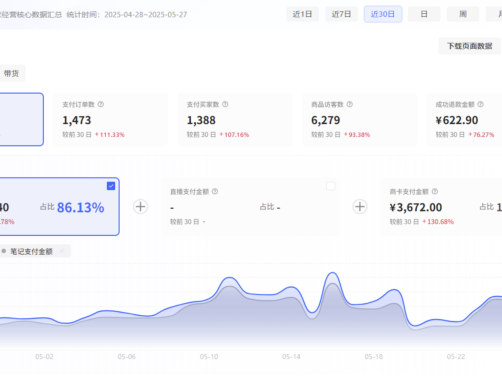Screen dimensions: 502x376
Task: Click the 05-18 chart date label
Action: point(374,357)
